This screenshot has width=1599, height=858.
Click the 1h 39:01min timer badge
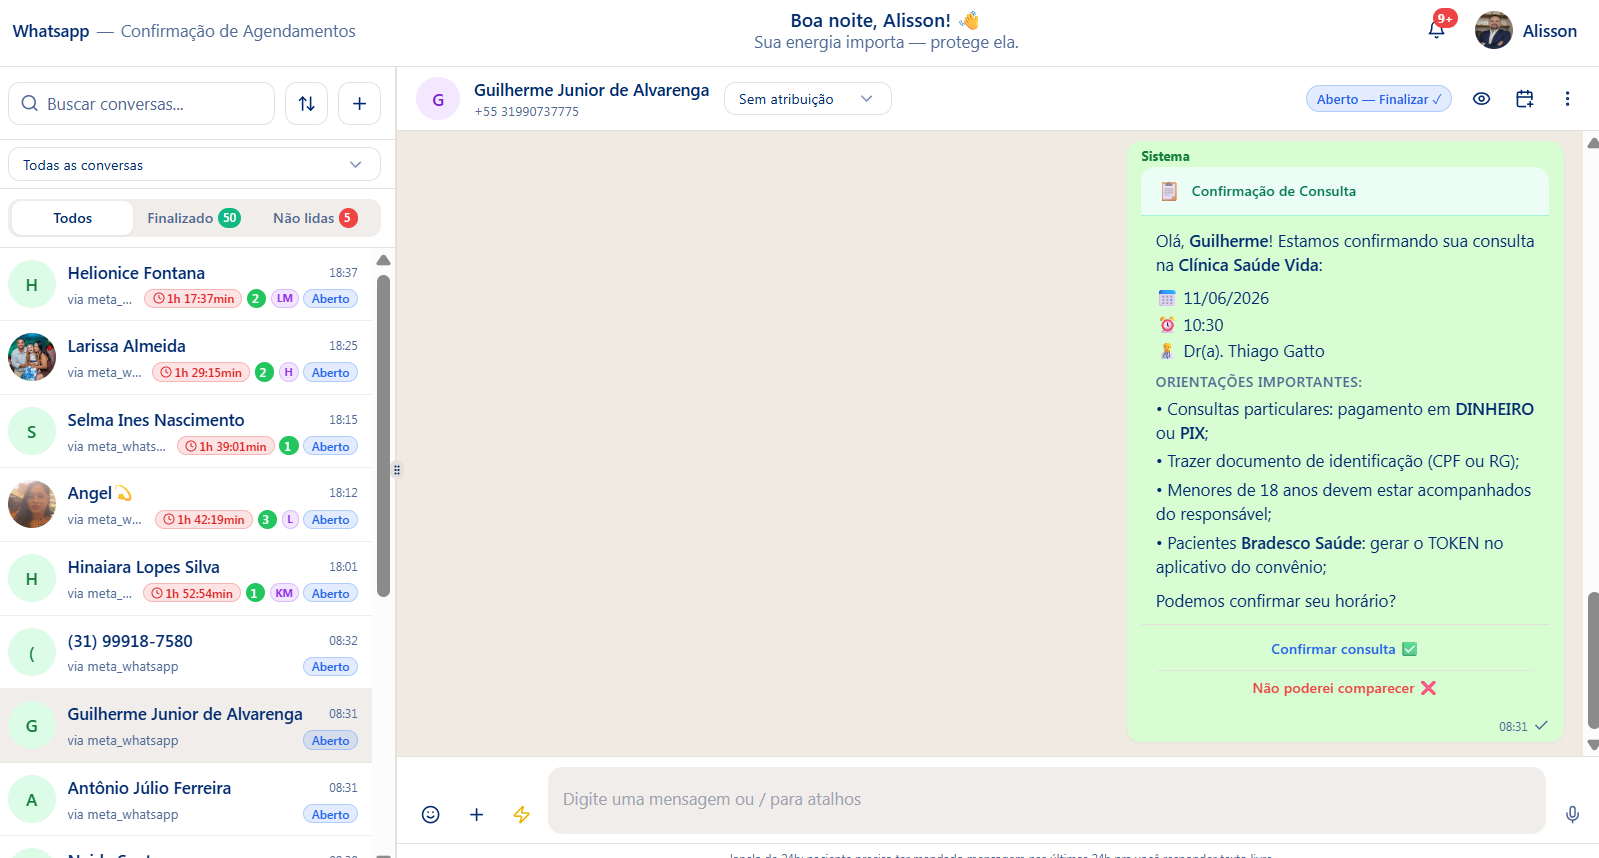point(226,447)
